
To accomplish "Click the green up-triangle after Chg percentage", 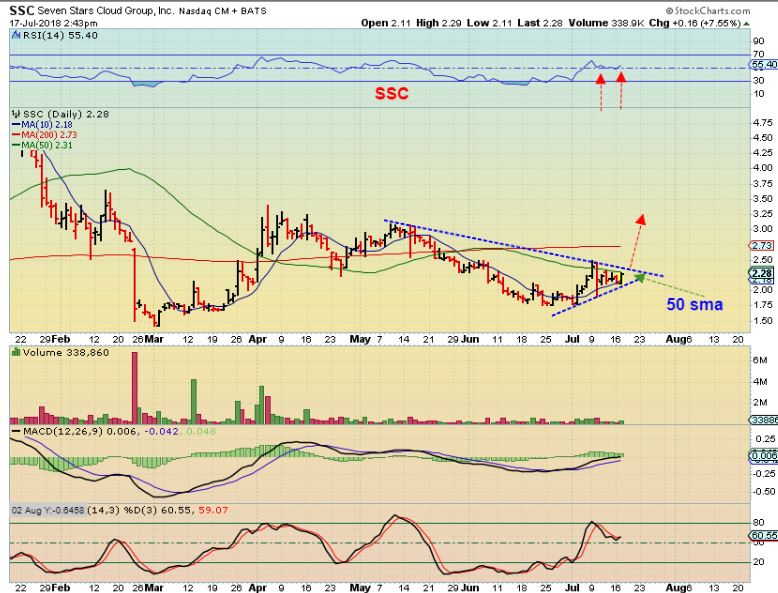I will (747, 23).
